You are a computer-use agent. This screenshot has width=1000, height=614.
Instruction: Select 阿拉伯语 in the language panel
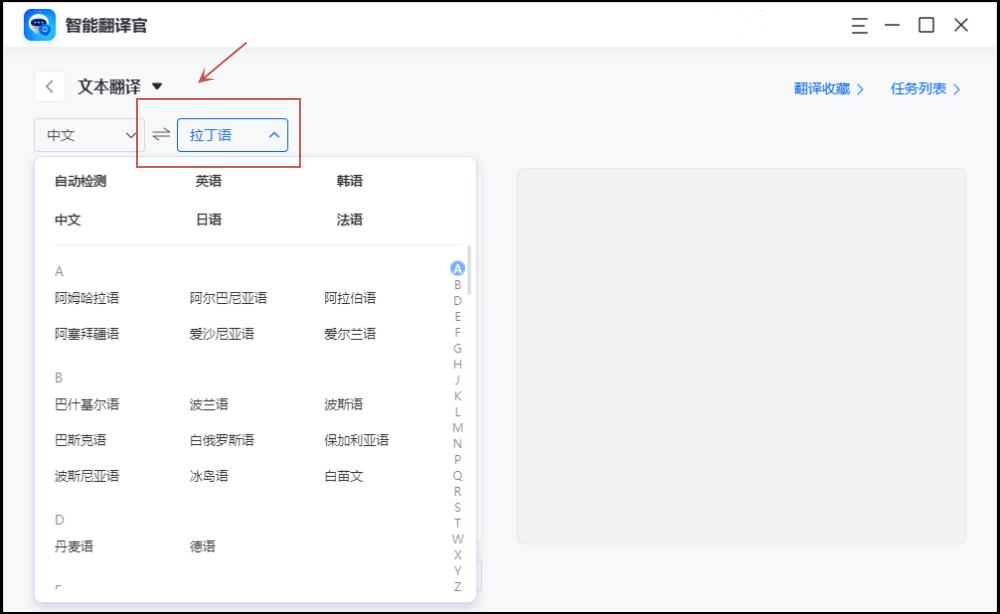click(351, 297)
